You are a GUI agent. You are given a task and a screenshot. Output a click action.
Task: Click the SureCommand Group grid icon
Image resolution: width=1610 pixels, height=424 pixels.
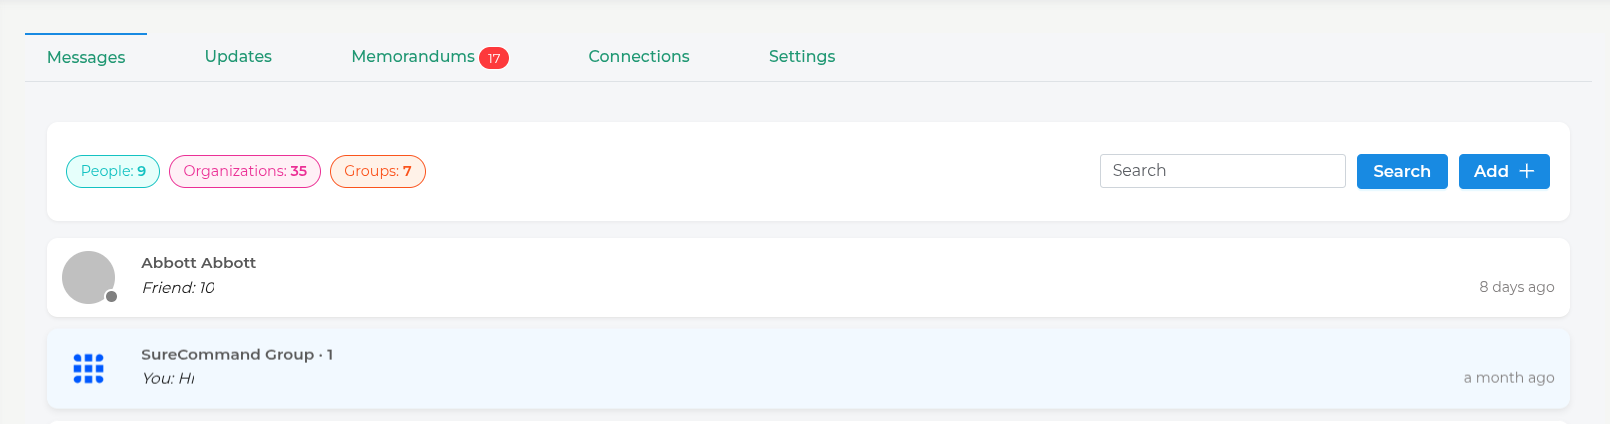click(88, 368)
